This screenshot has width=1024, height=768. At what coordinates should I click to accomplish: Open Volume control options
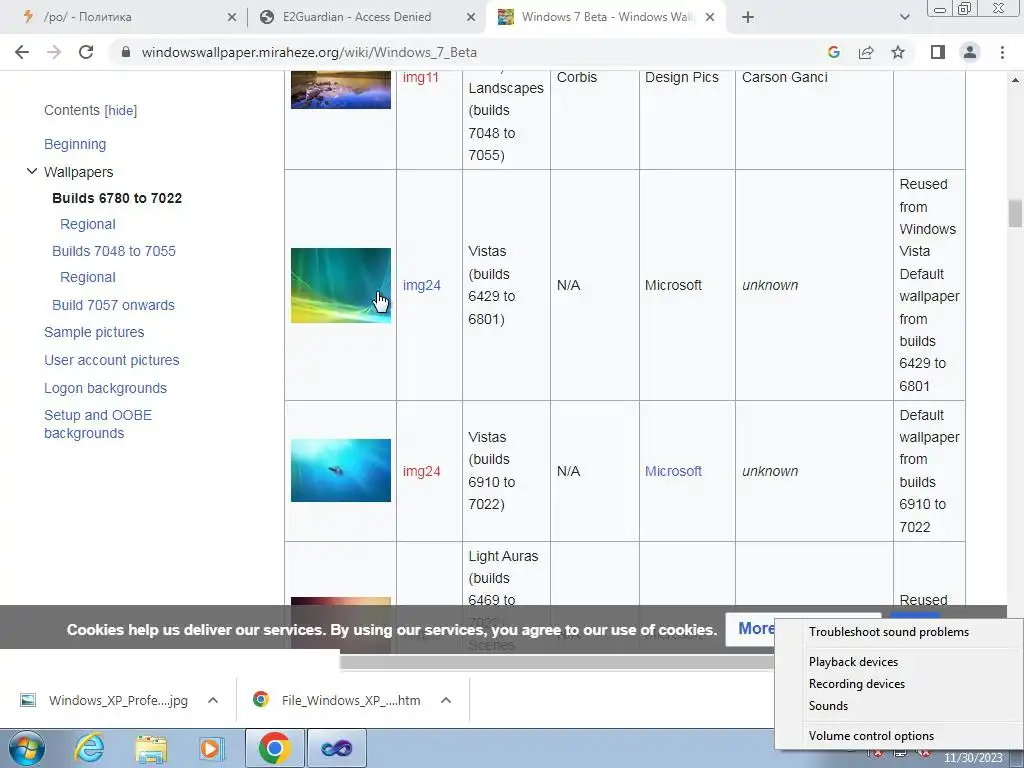click(x=871, y=736)
